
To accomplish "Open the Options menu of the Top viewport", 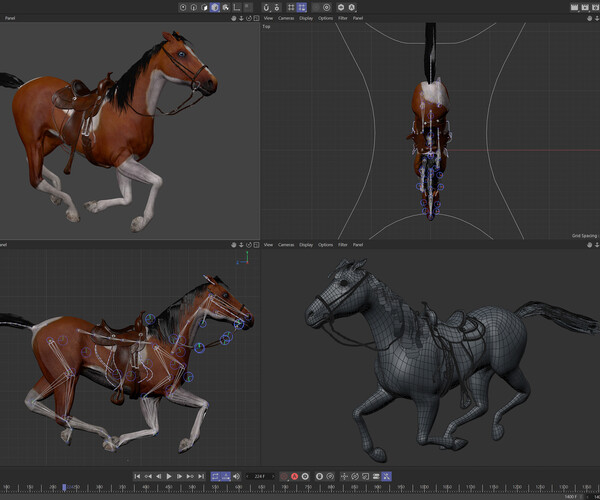I will click(x=325, y=18).
